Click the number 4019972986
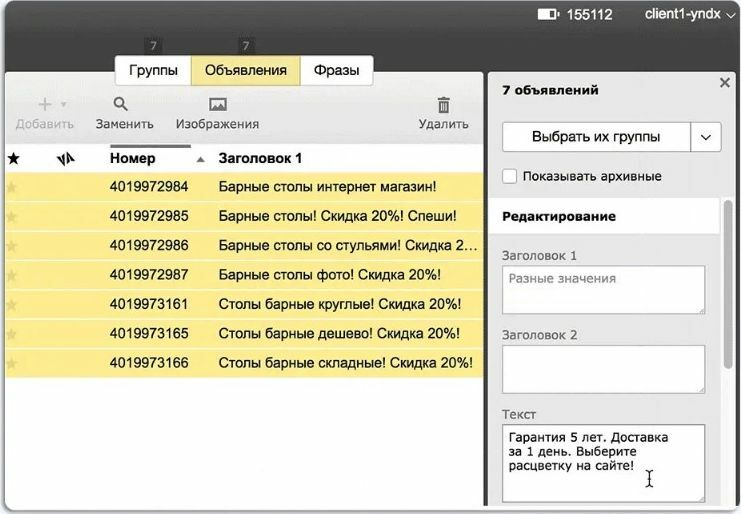Viewport: 741px width, 514px height. click(x=149, y=245)
